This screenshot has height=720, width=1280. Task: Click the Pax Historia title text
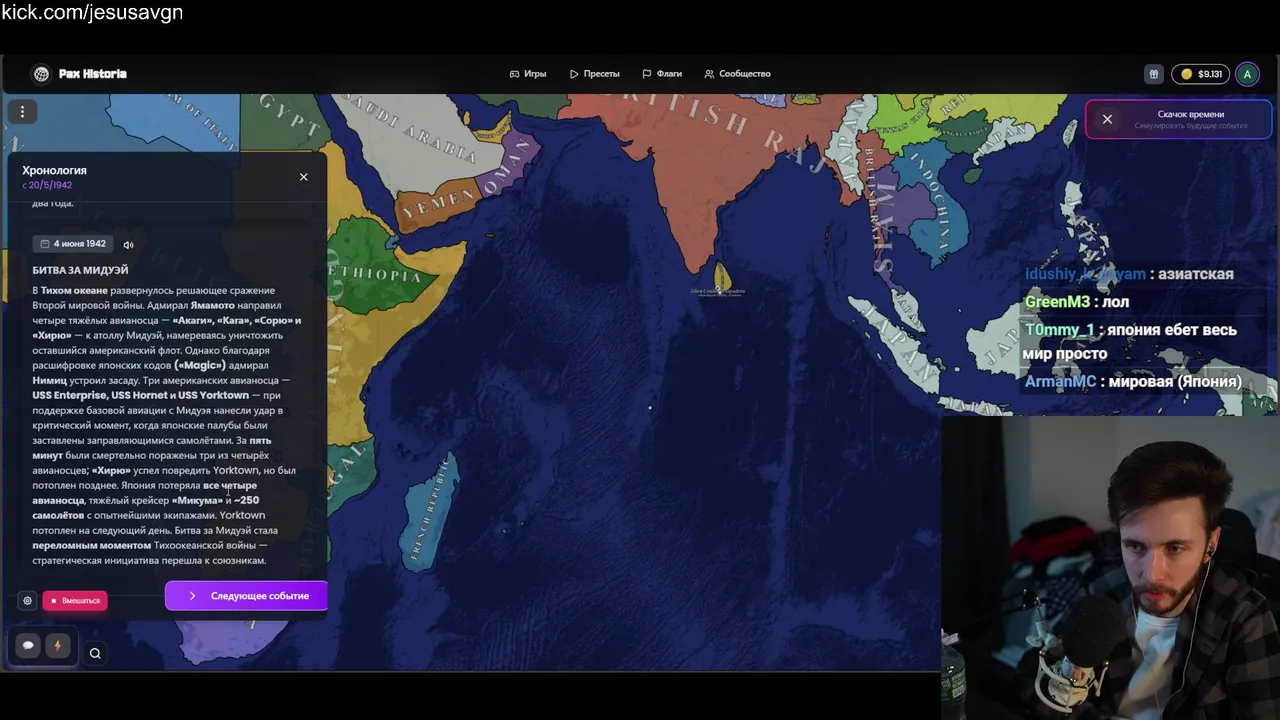pos(93,74)
